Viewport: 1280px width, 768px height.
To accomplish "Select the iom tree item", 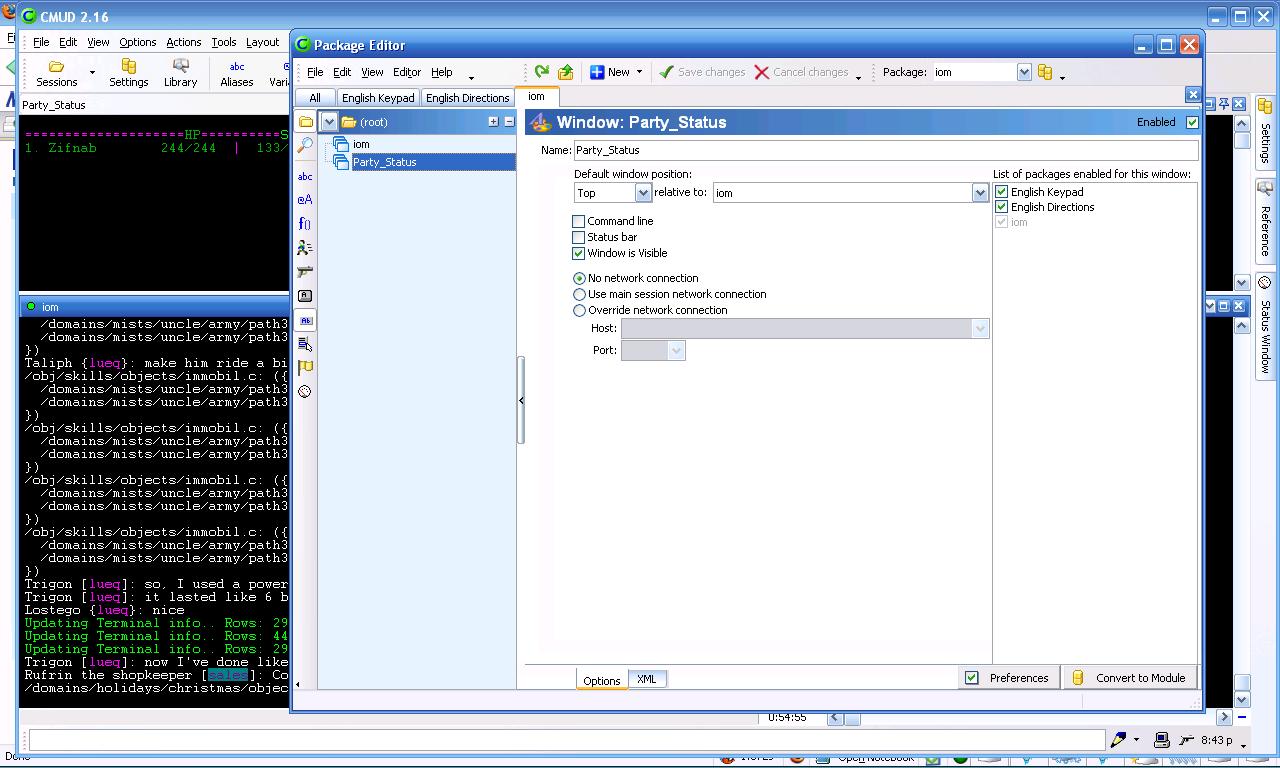I will (x=361, y=144).
